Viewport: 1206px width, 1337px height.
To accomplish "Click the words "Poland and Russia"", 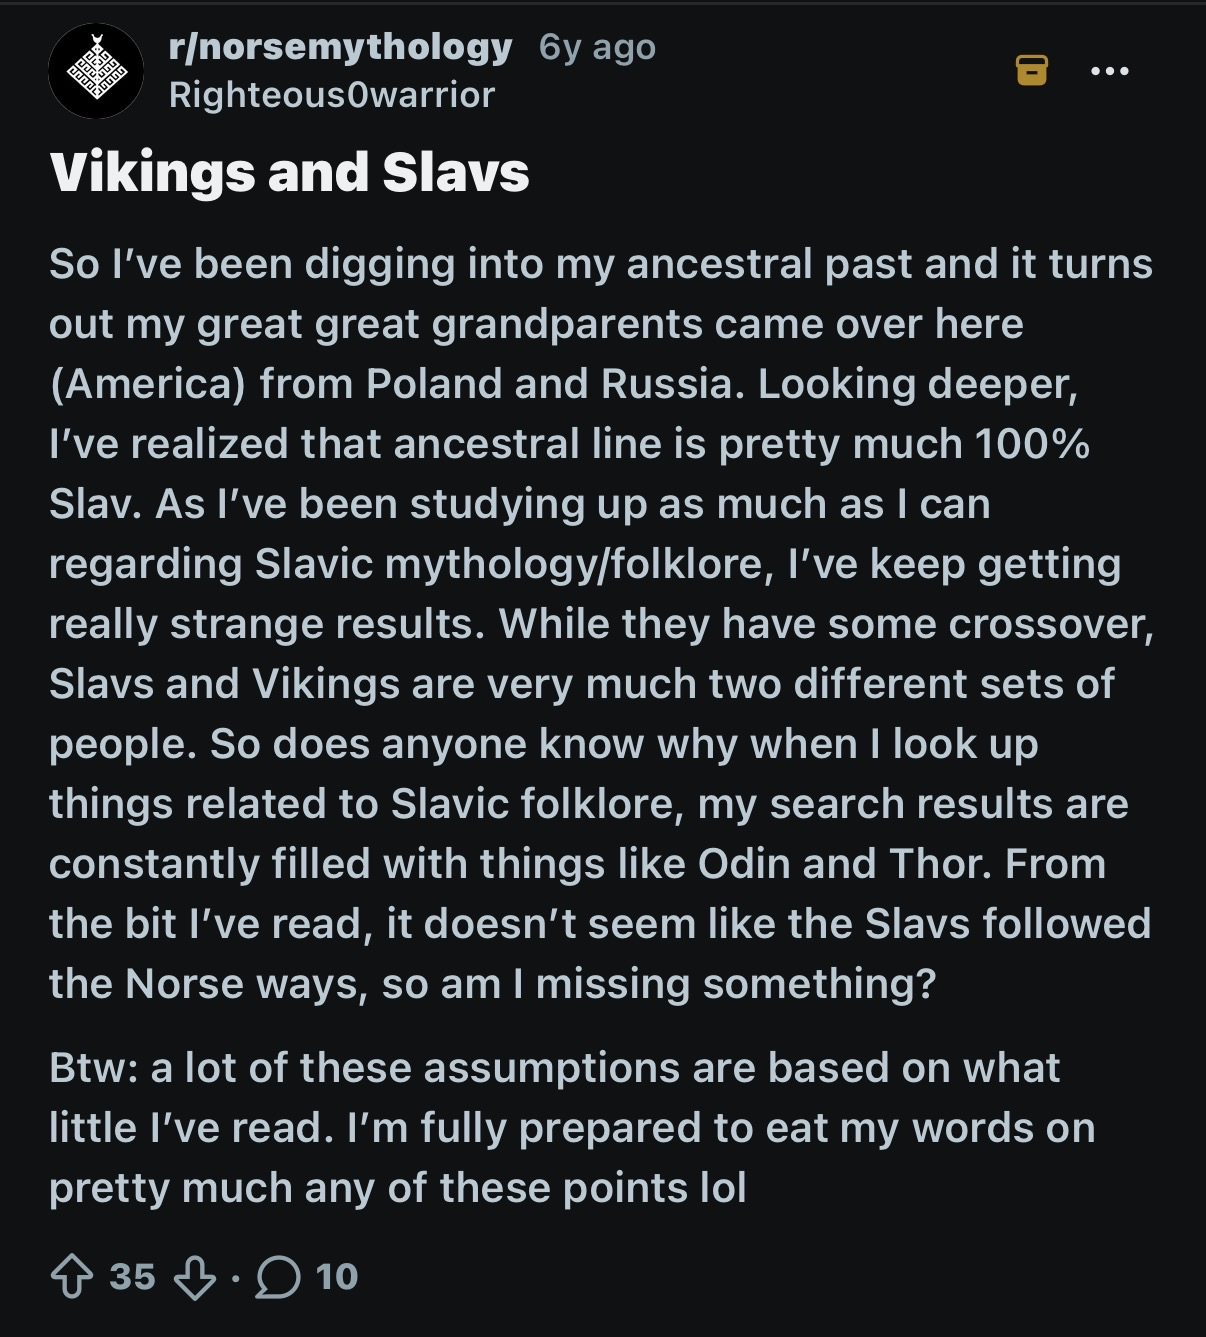I will click(548, 384).
